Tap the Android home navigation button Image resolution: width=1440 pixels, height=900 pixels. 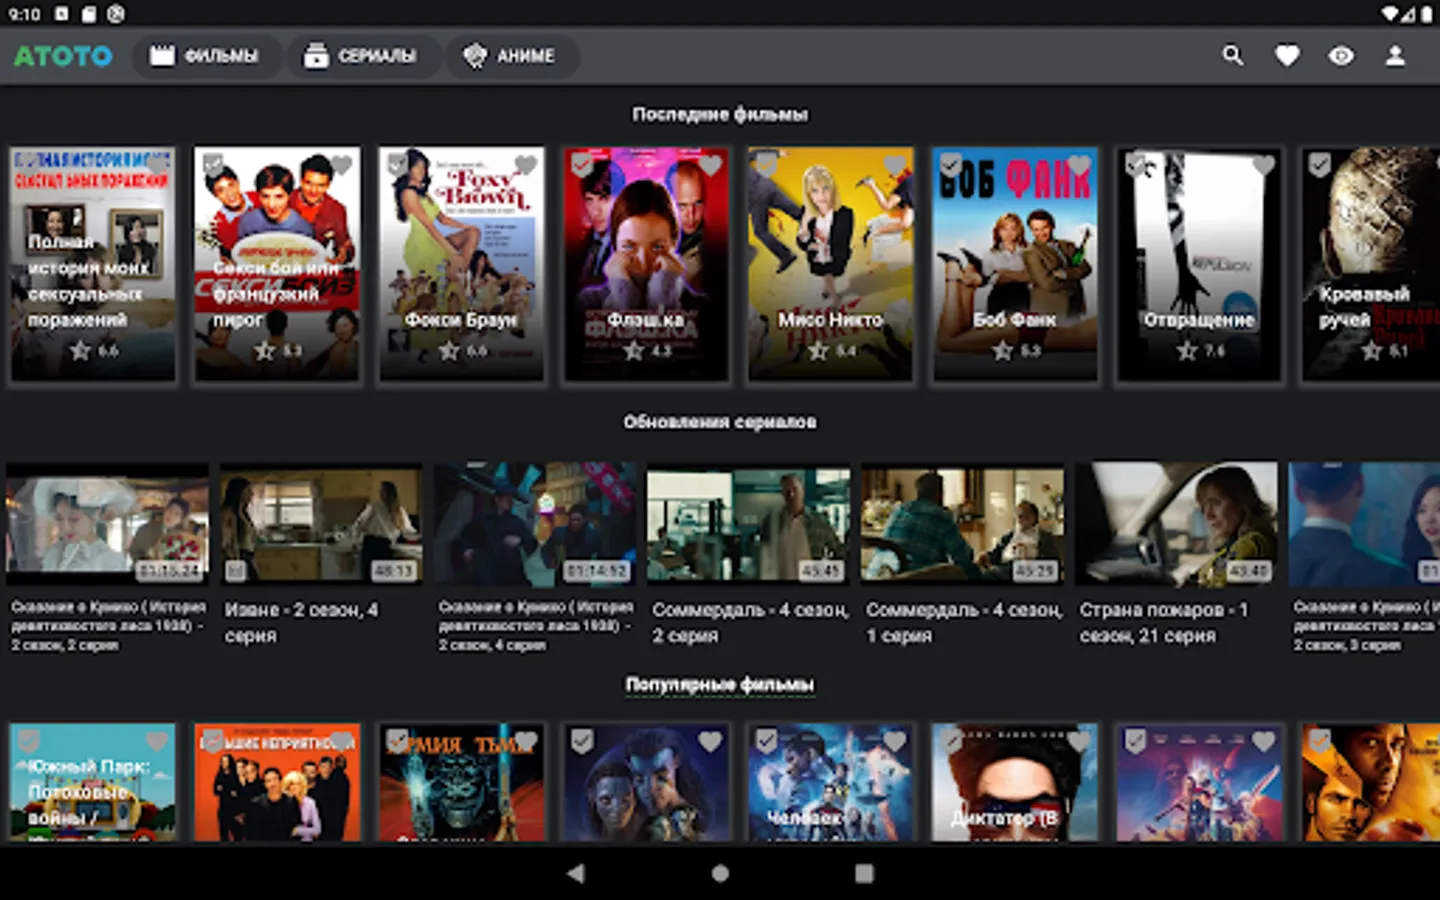click(x=720, y=873)
